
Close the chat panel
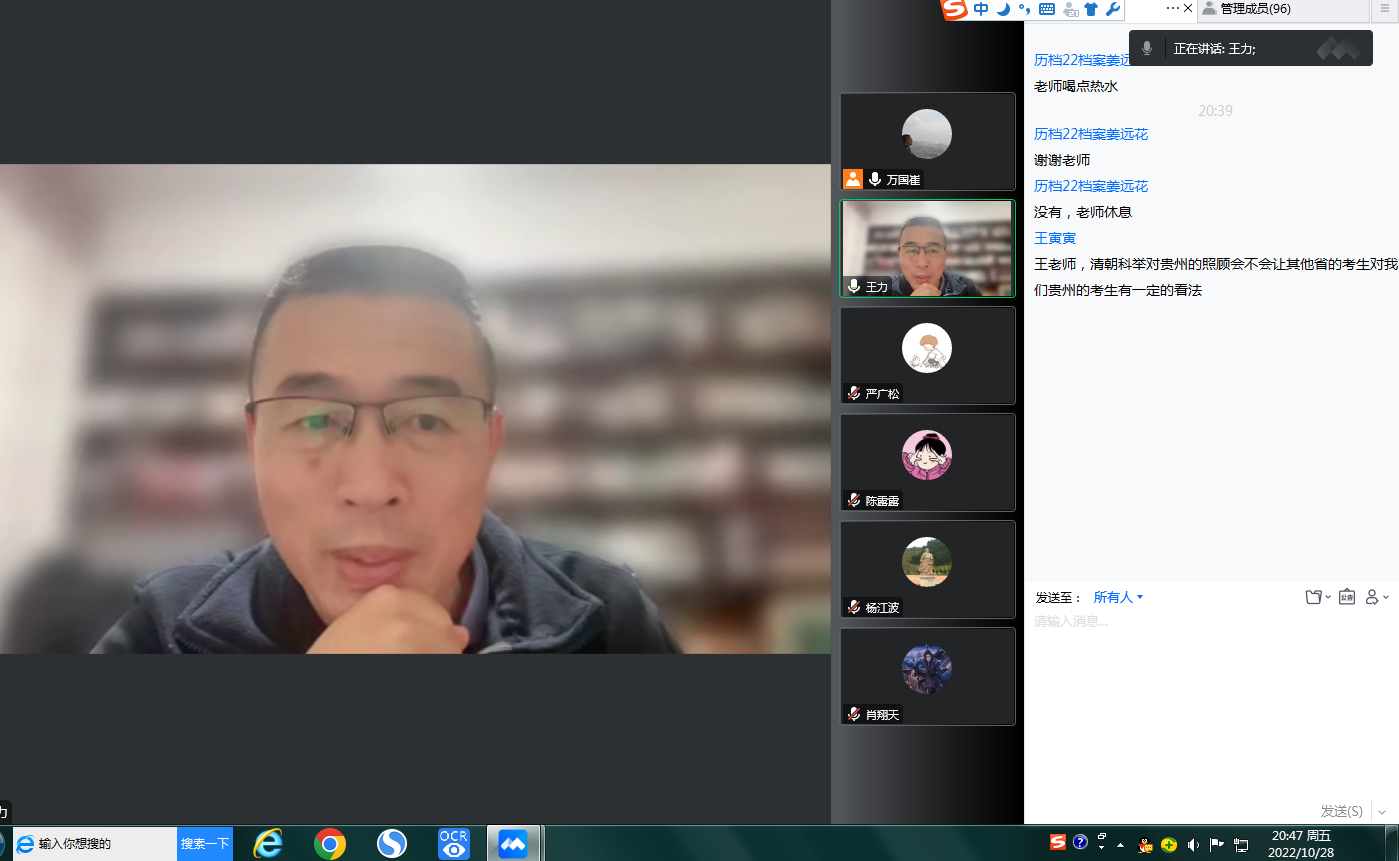[x=1188, y=8]
